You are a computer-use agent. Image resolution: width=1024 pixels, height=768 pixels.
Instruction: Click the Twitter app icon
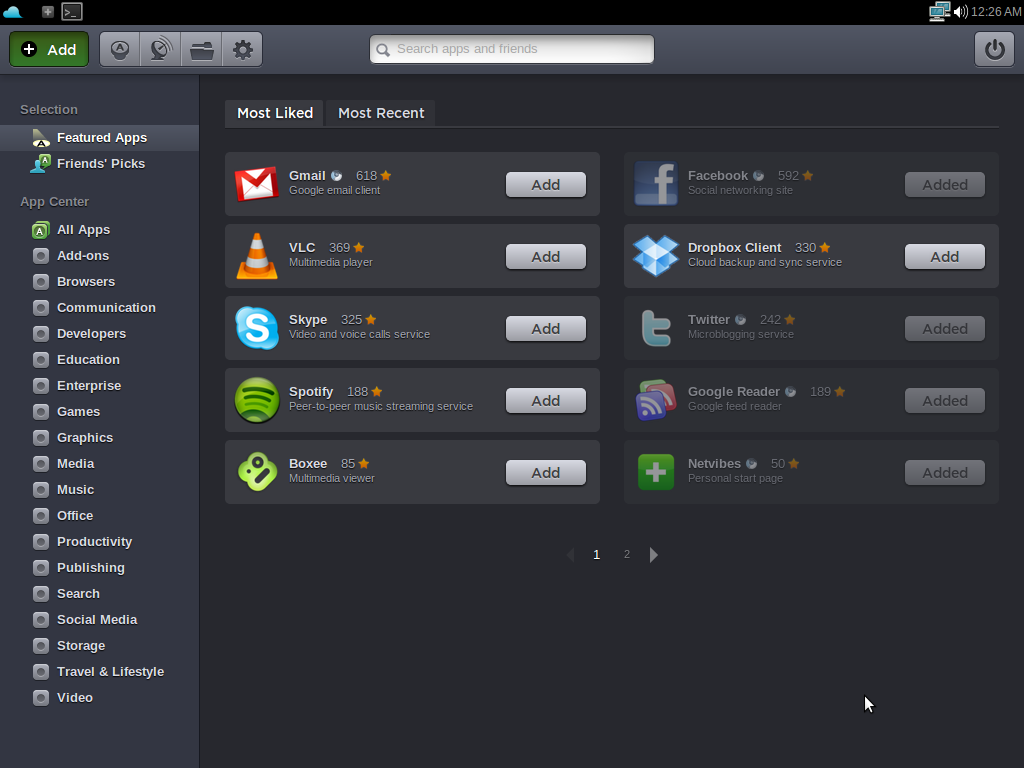(656, 328)
